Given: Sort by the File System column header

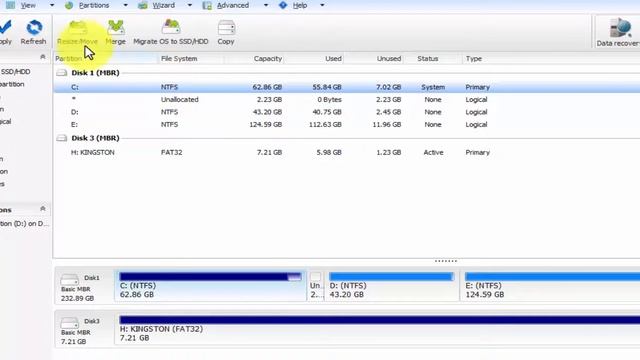Looking at the screenshot, I should [179, 59].
